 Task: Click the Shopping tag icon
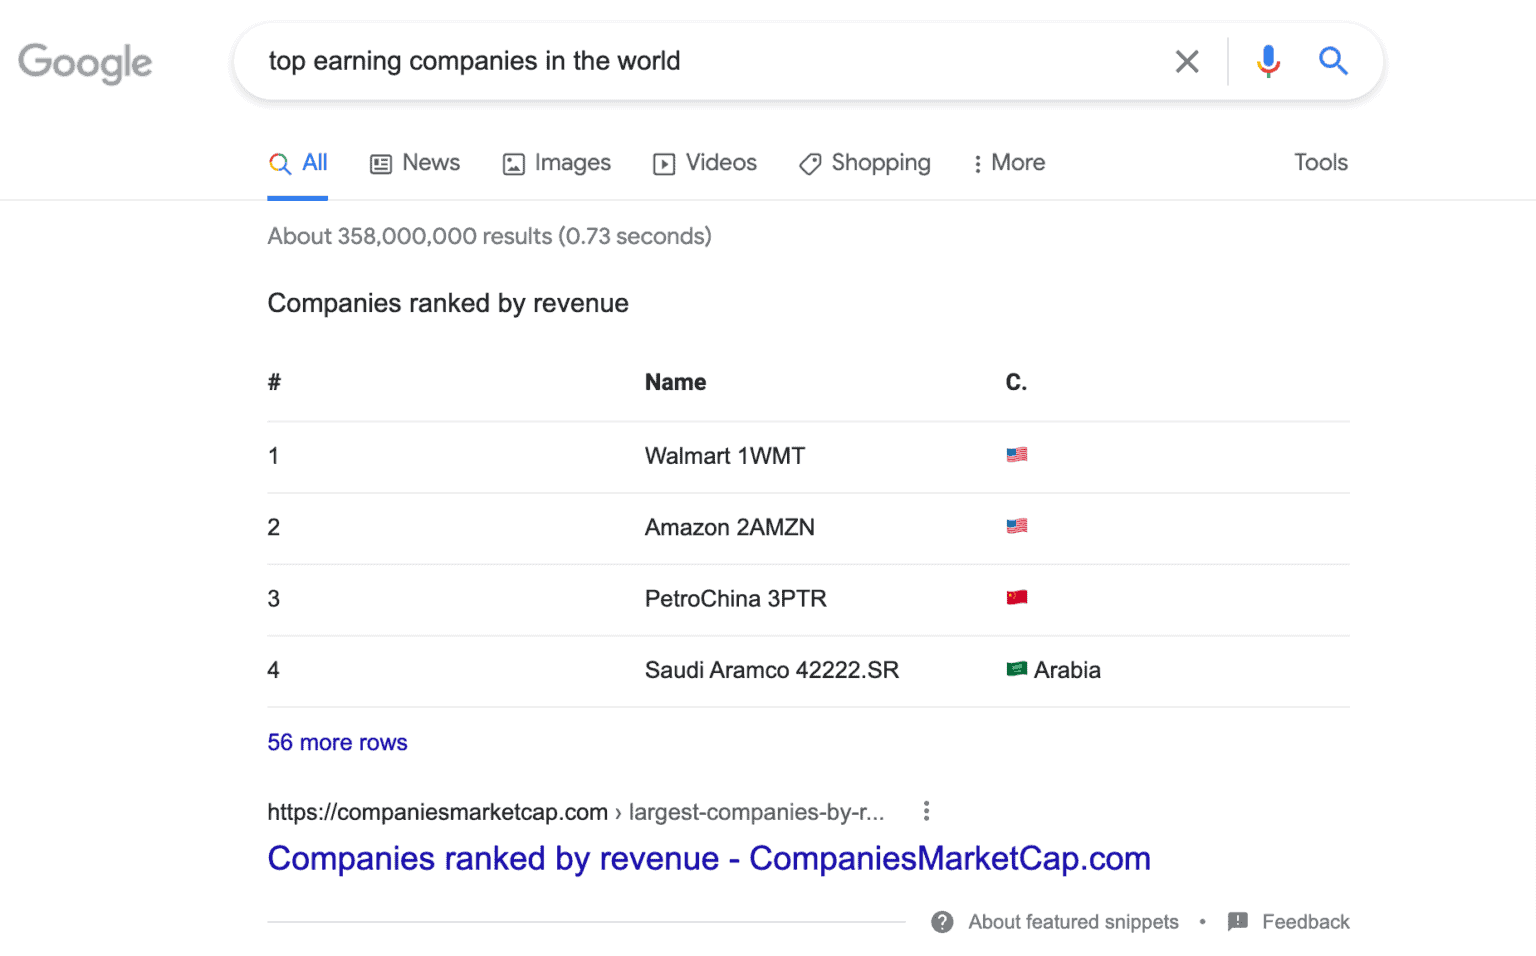pos(809,163)
